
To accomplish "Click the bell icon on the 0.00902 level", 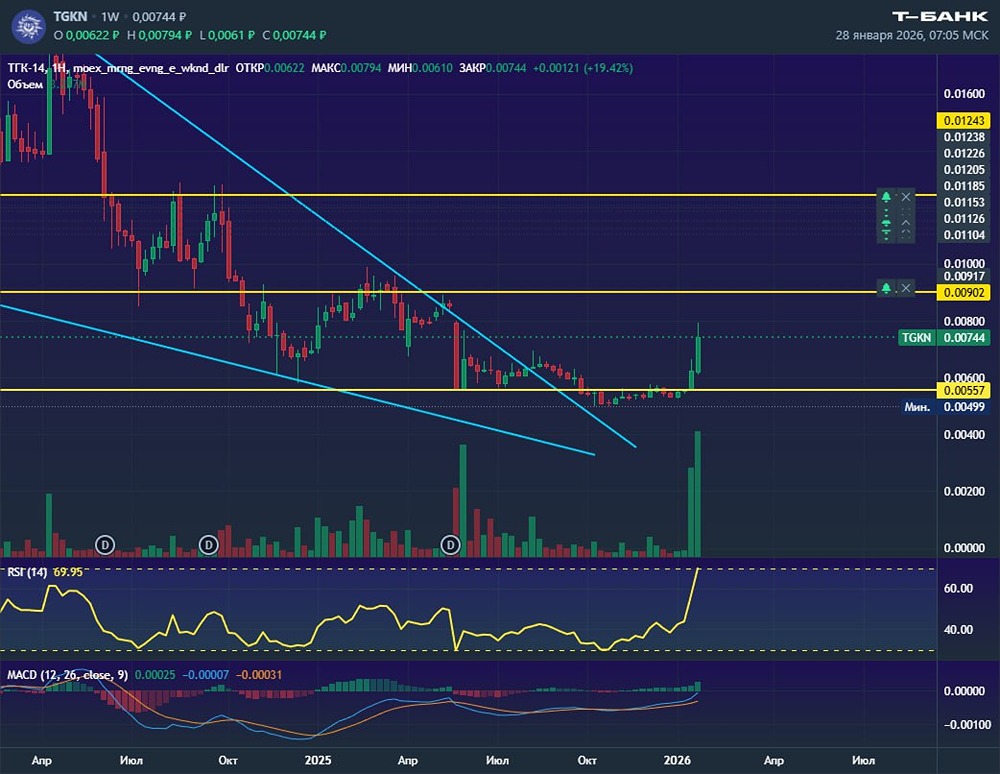I will 886,289.
